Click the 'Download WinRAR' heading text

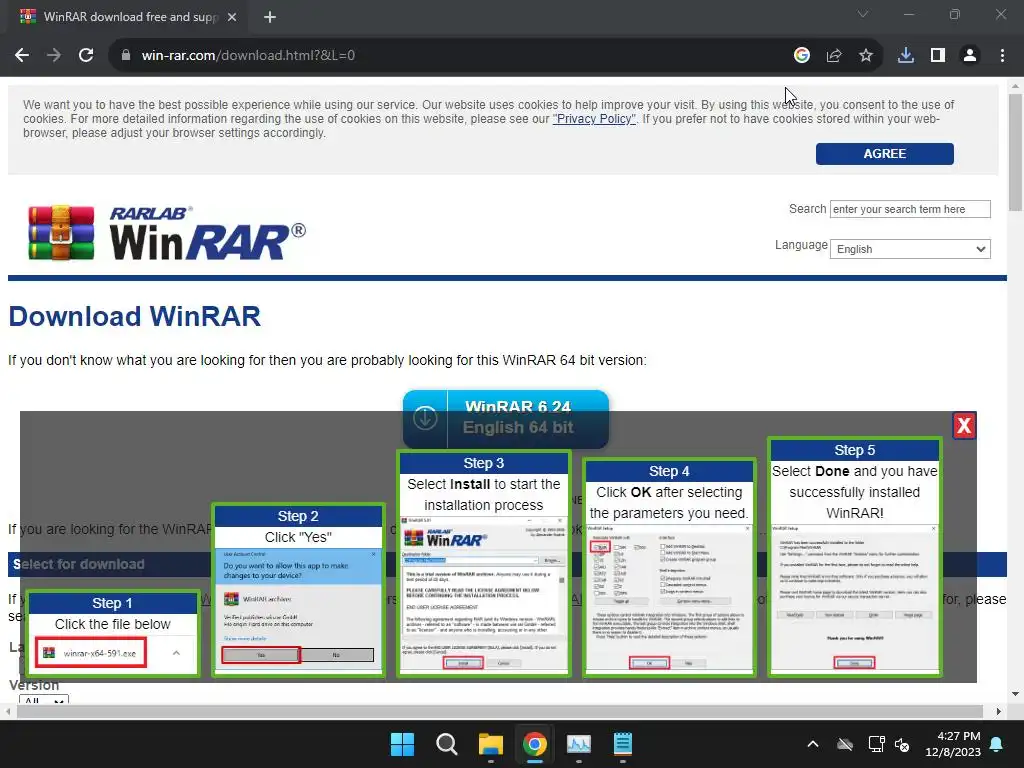coord(135,316)
